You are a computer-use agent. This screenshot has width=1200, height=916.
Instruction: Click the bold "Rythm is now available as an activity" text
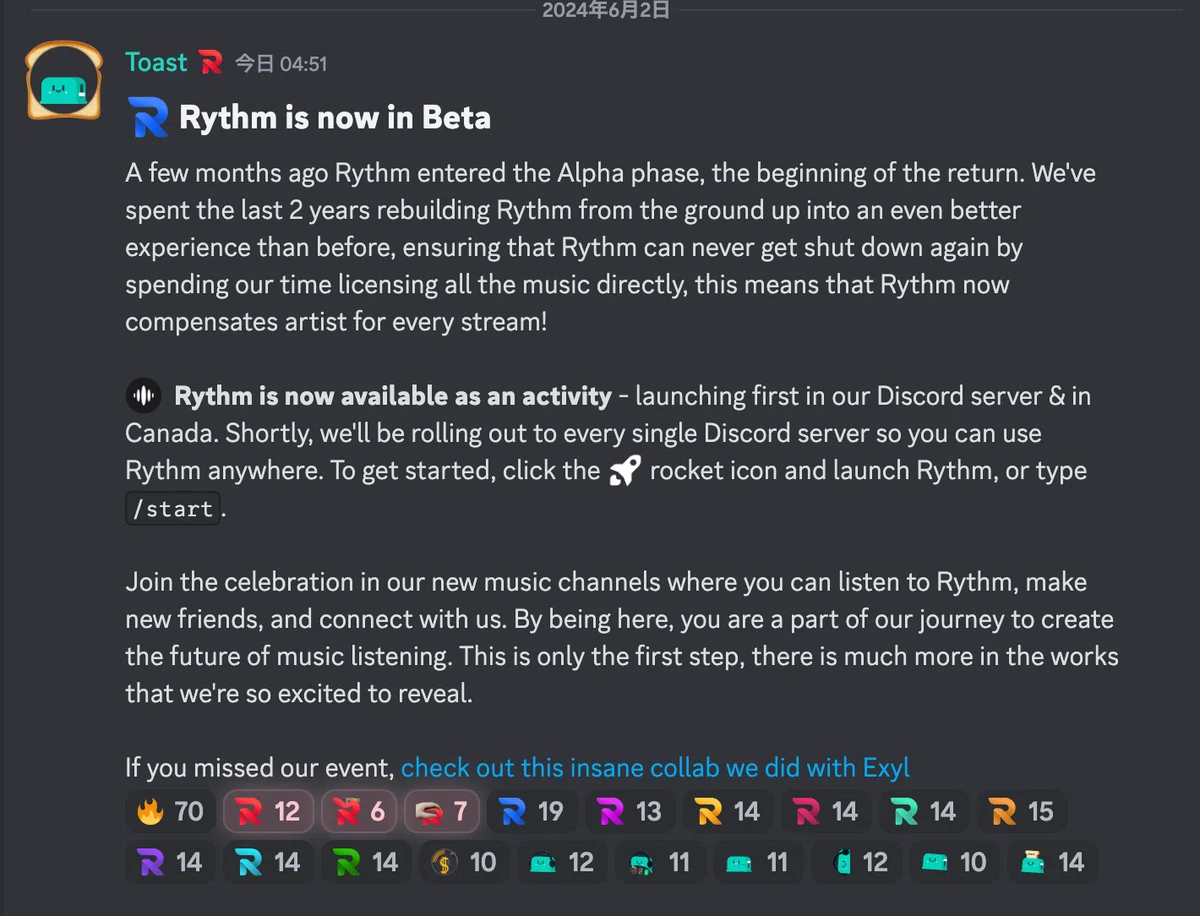click(x=393, y=396)
